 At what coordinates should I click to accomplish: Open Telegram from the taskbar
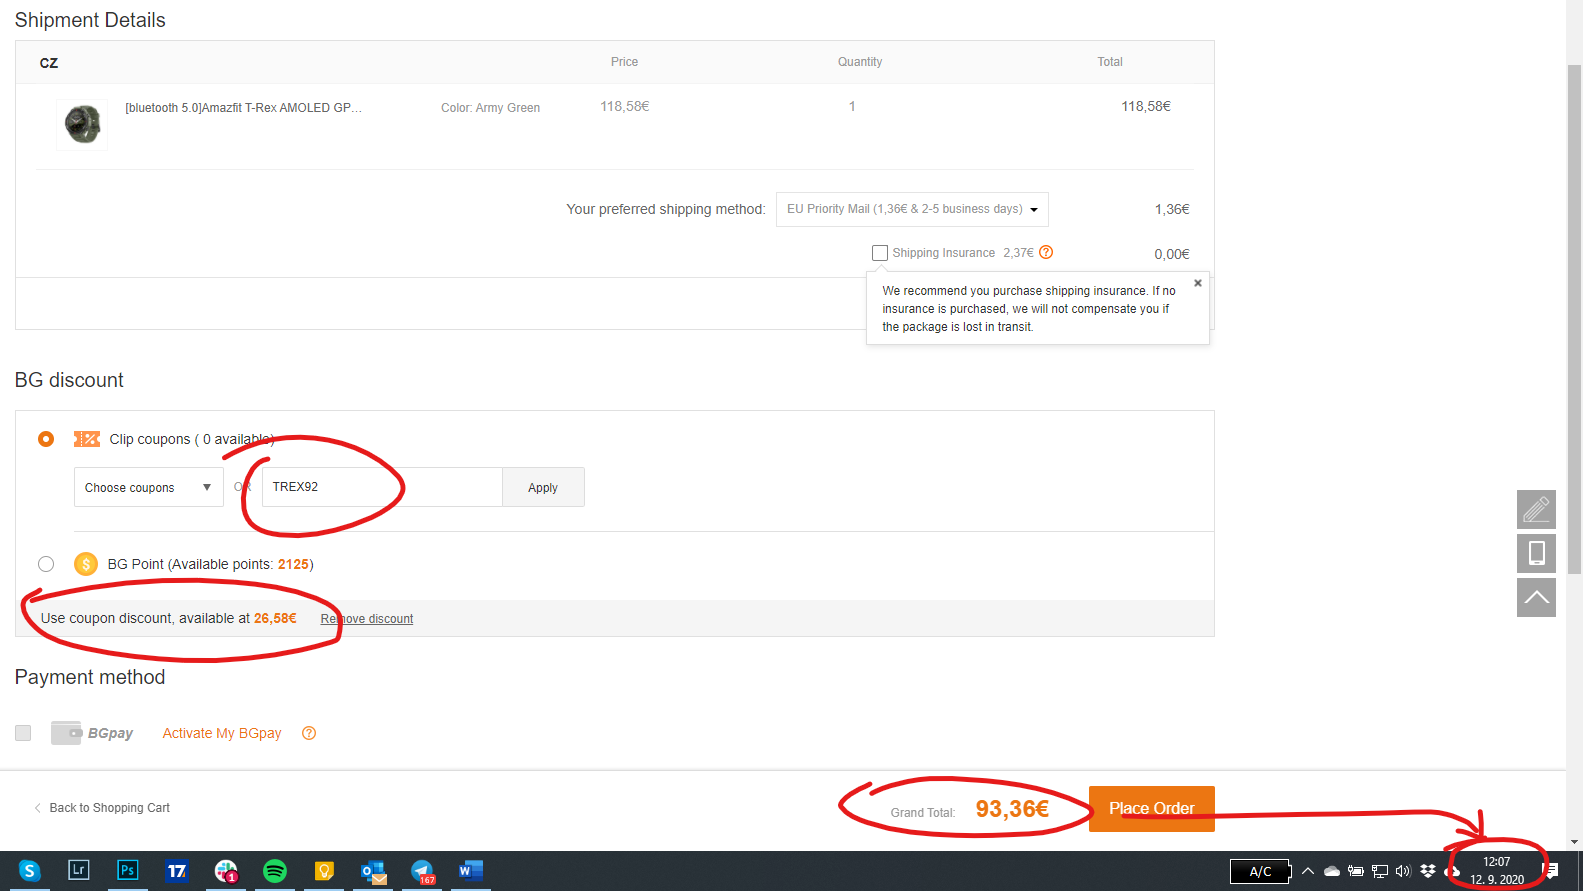422,871
